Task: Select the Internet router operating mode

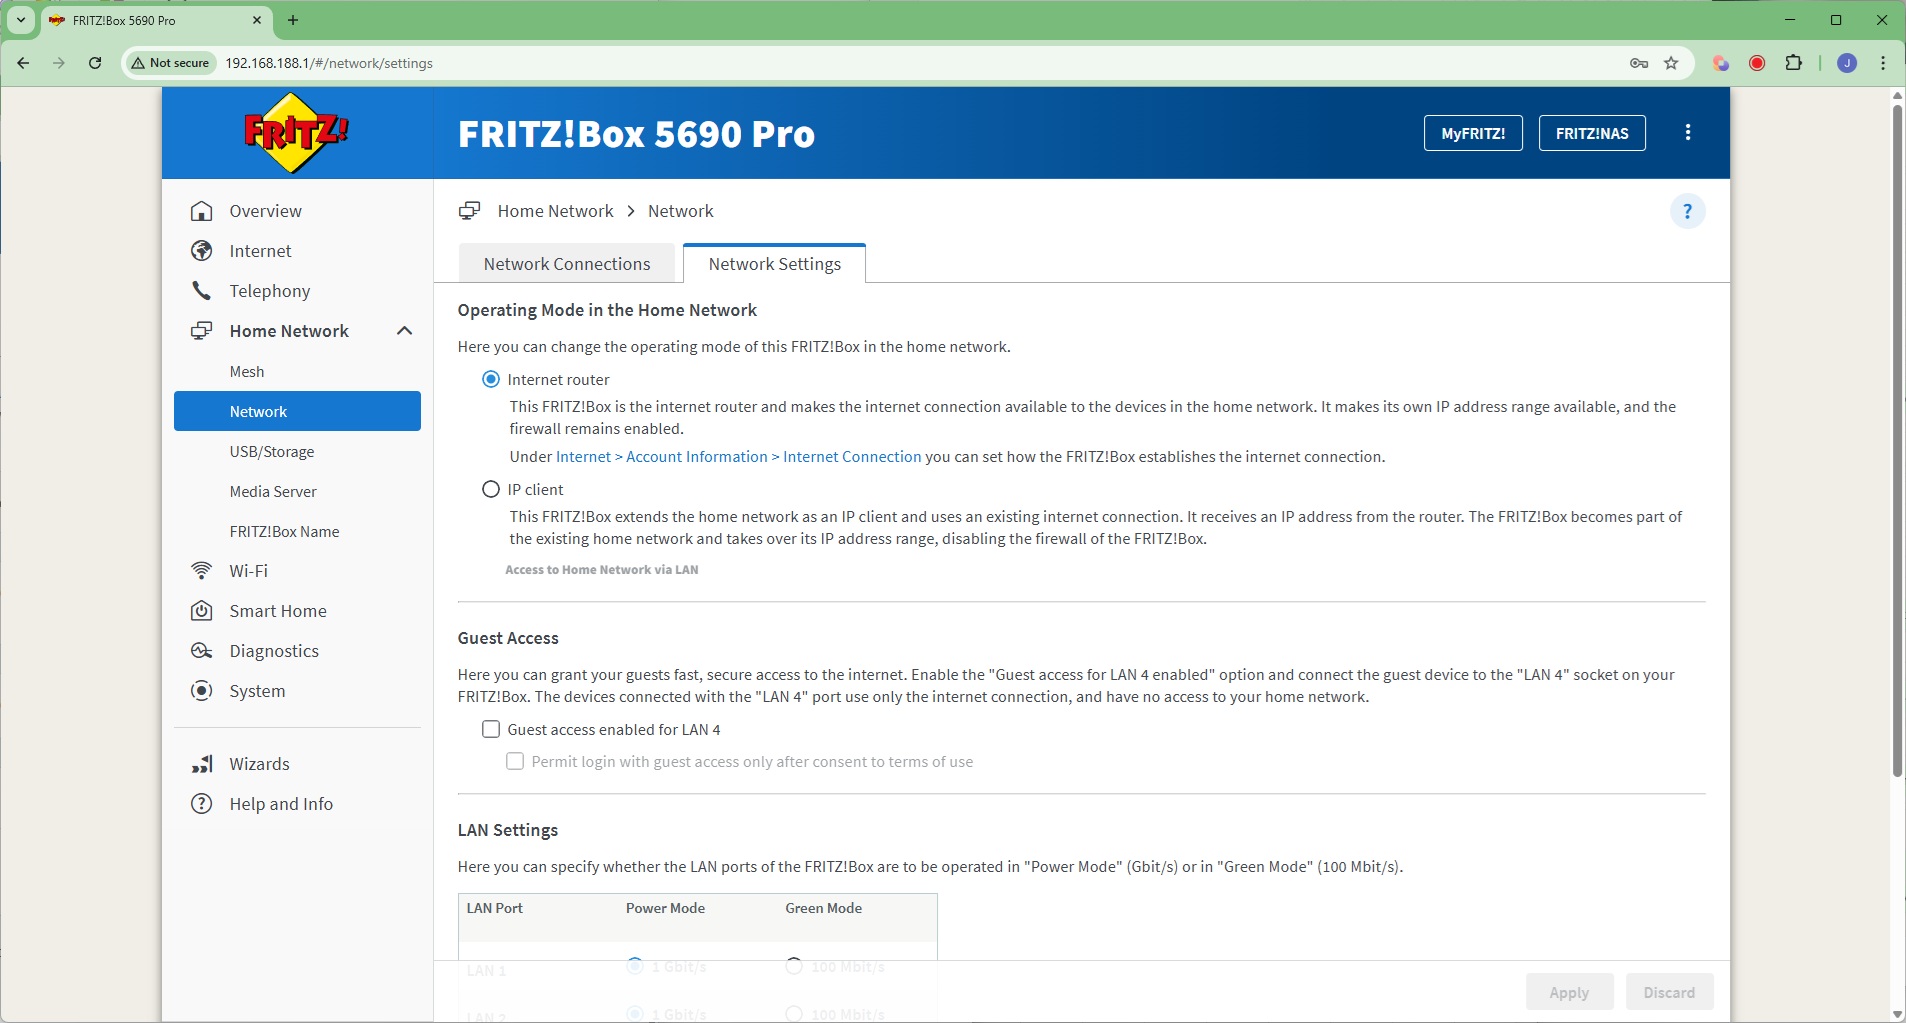Action: 491,379
